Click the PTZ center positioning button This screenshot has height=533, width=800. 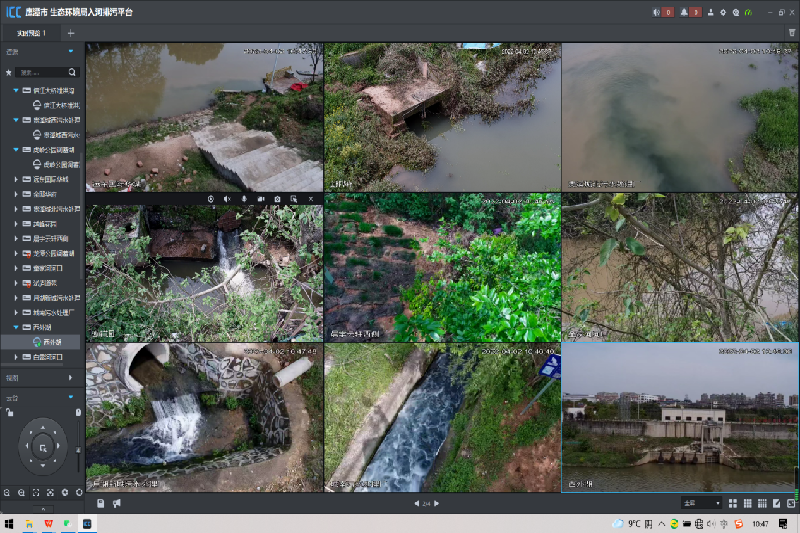tap(43, 447)
